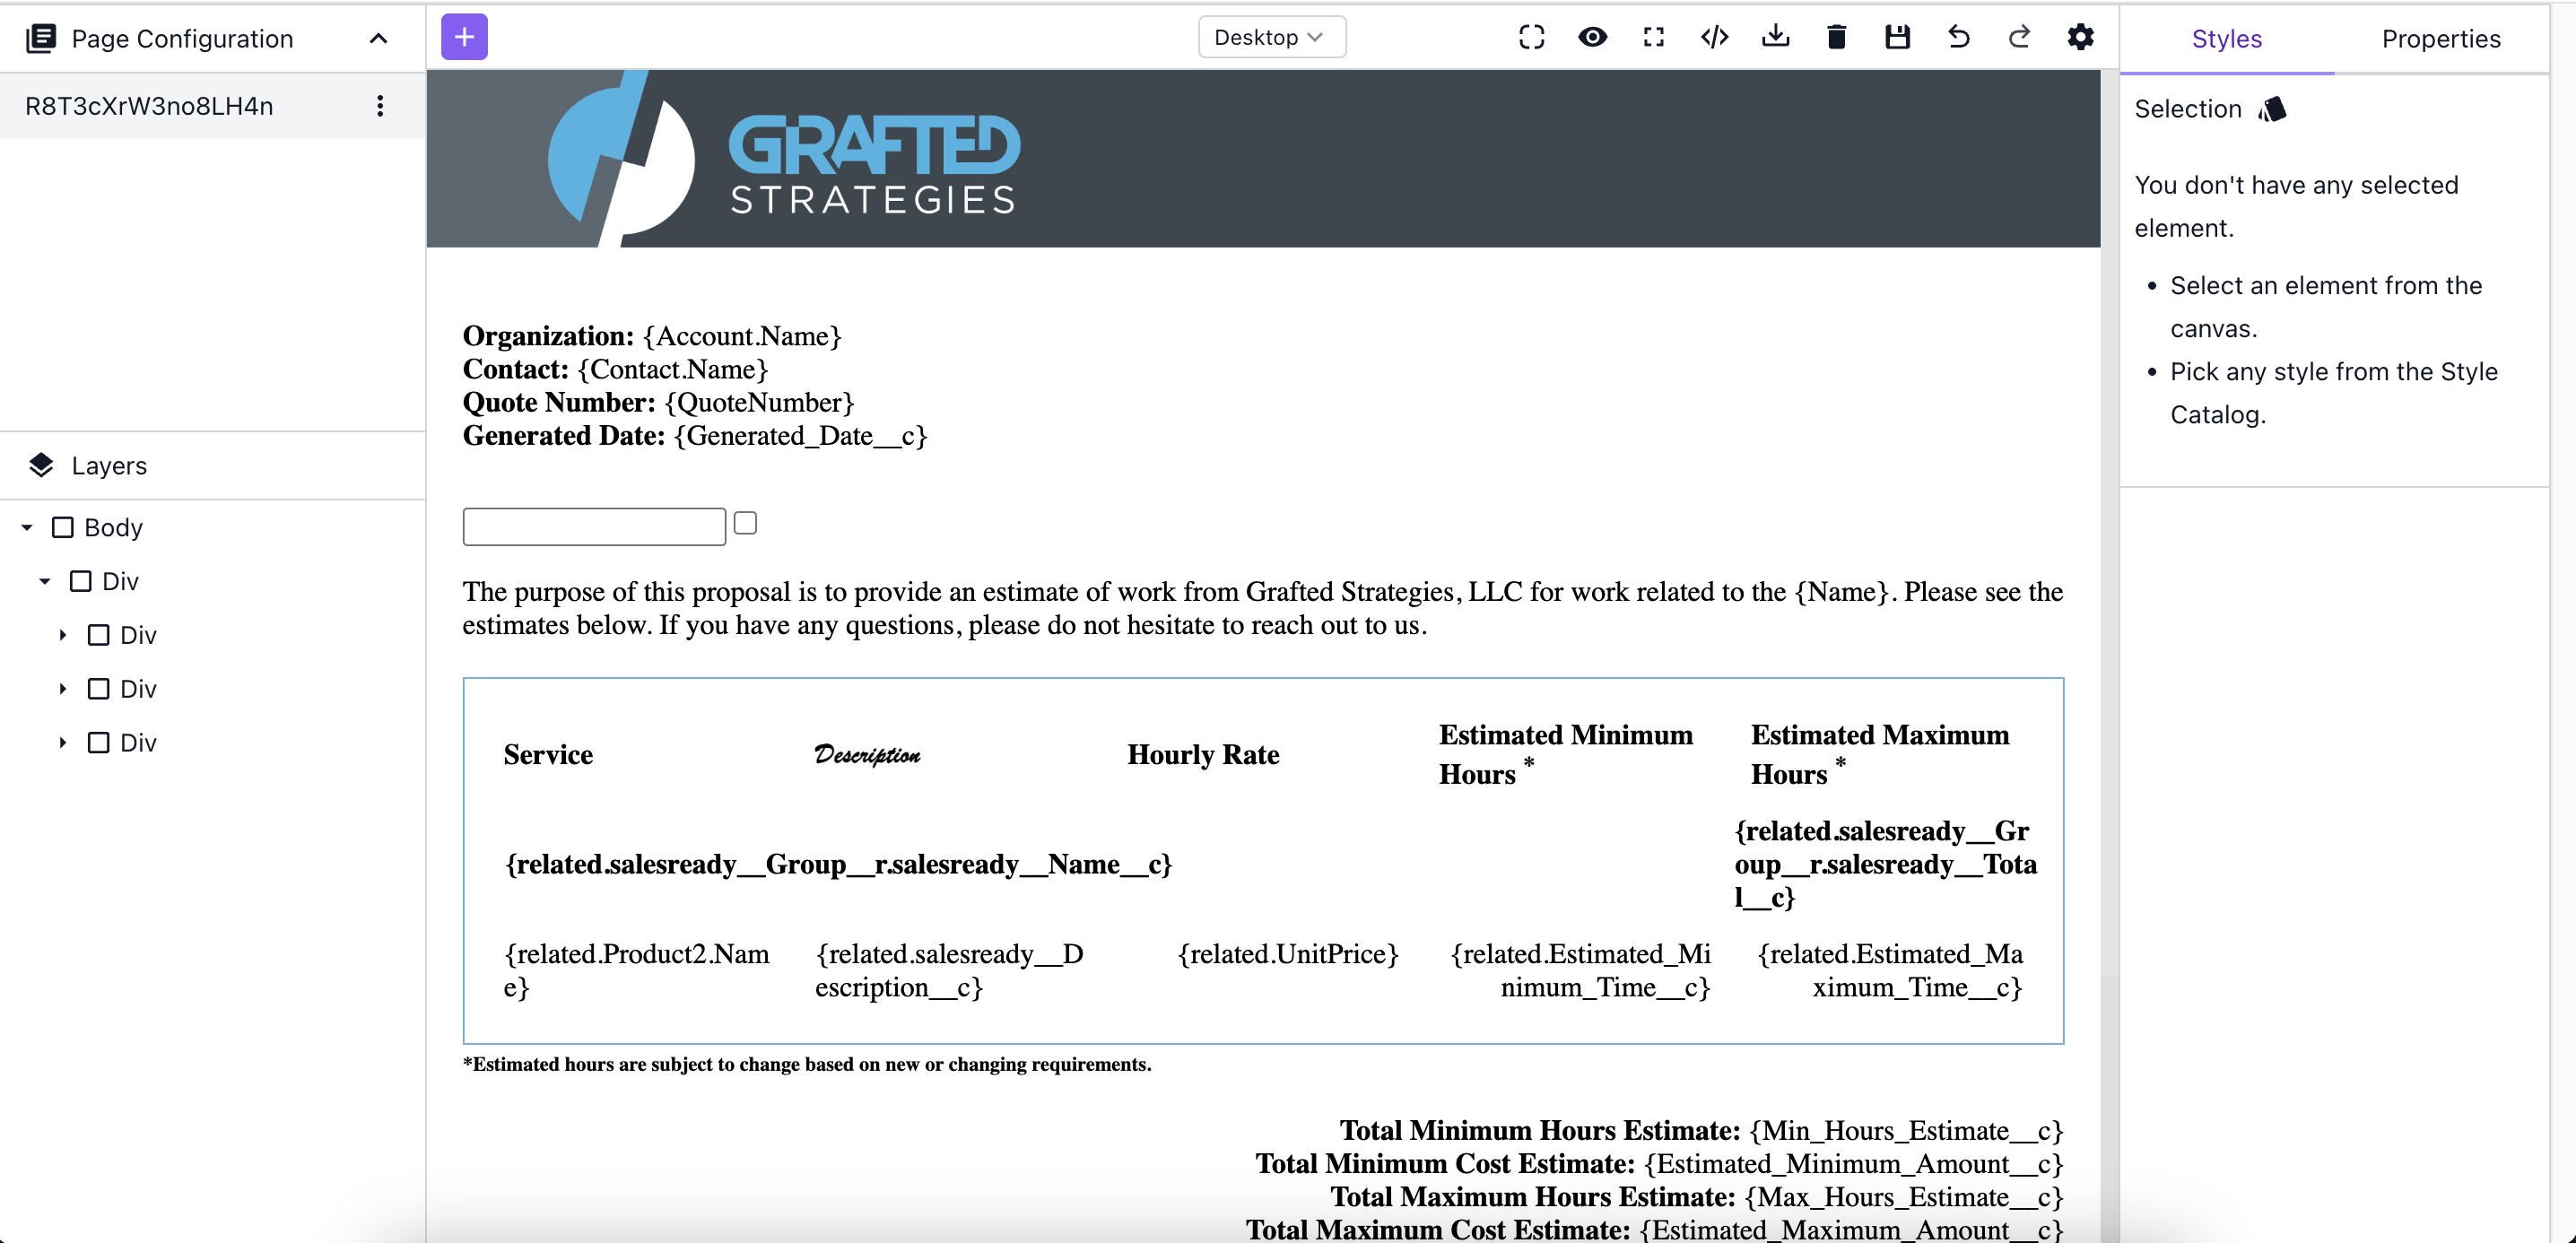Toggle the Body layer checkbox
The image size is (2576, 1243).
(63, 527)
